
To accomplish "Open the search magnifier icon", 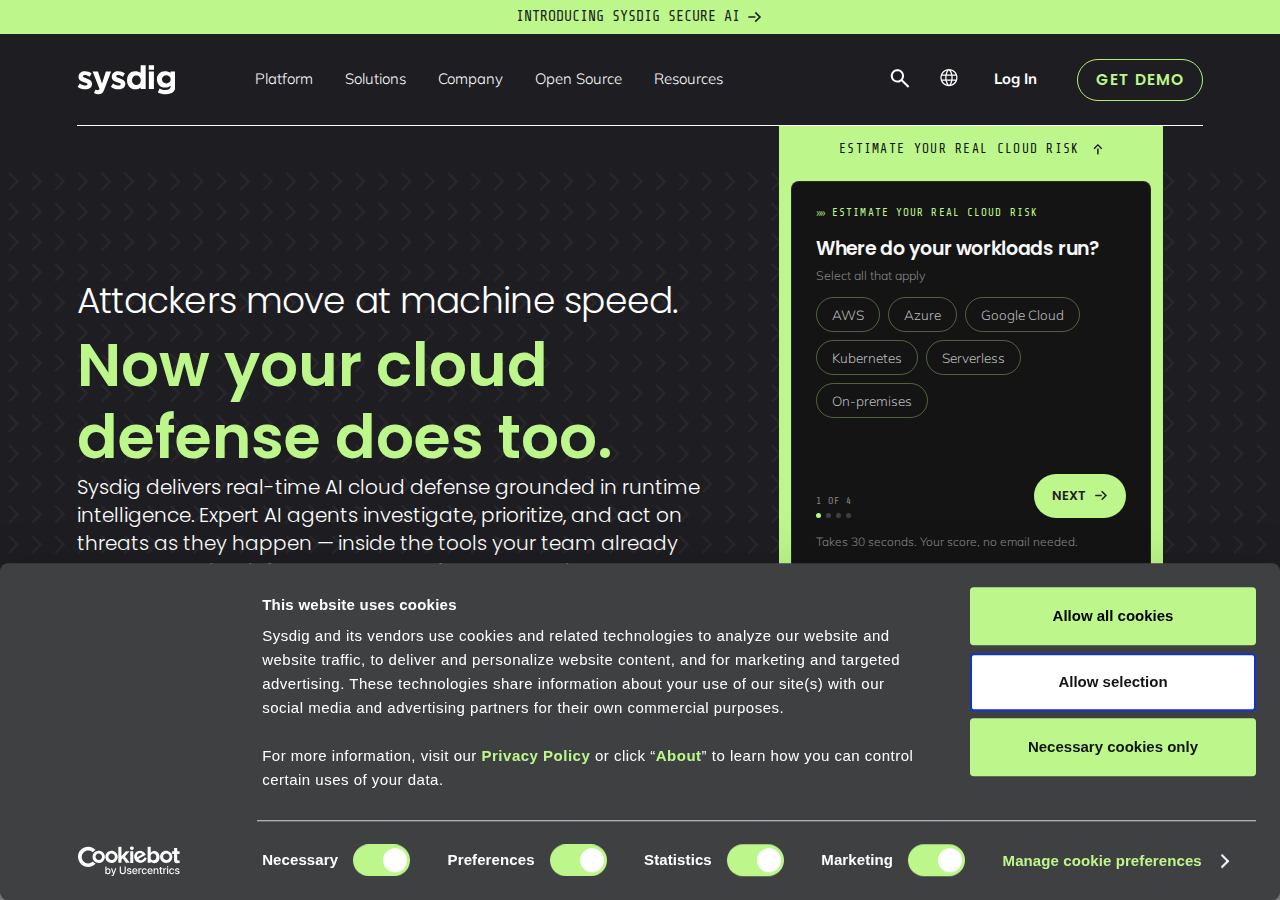I will (x=900, y=78).
